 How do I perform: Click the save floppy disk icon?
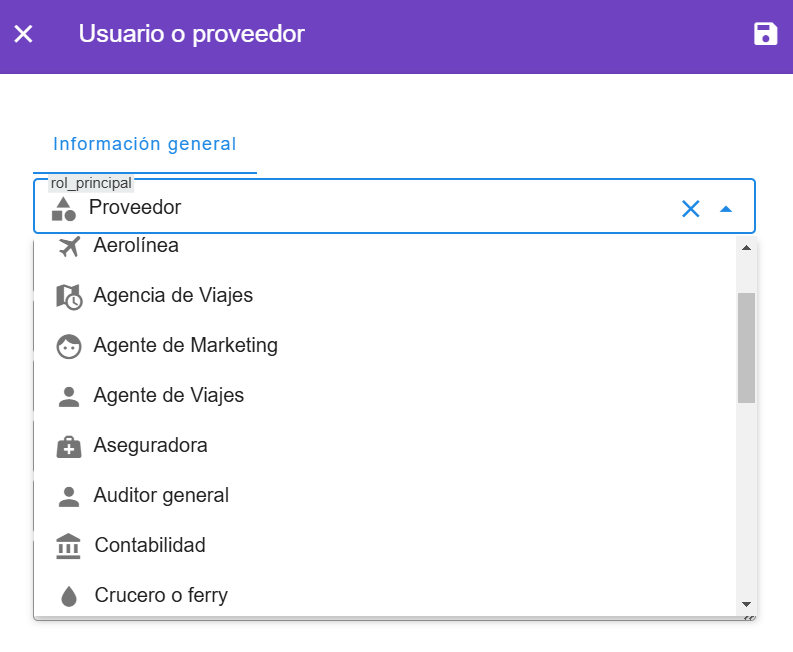(x=765, y=34)
